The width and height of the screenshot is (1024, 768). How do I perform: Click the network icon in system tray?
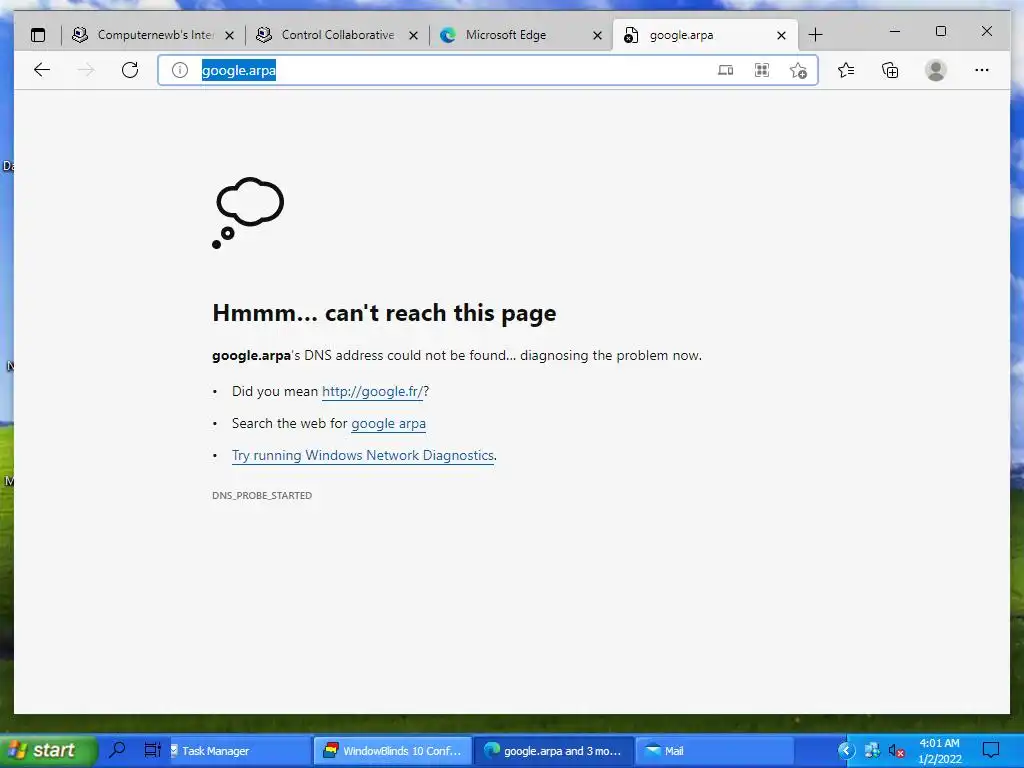(x=872, y=750)
